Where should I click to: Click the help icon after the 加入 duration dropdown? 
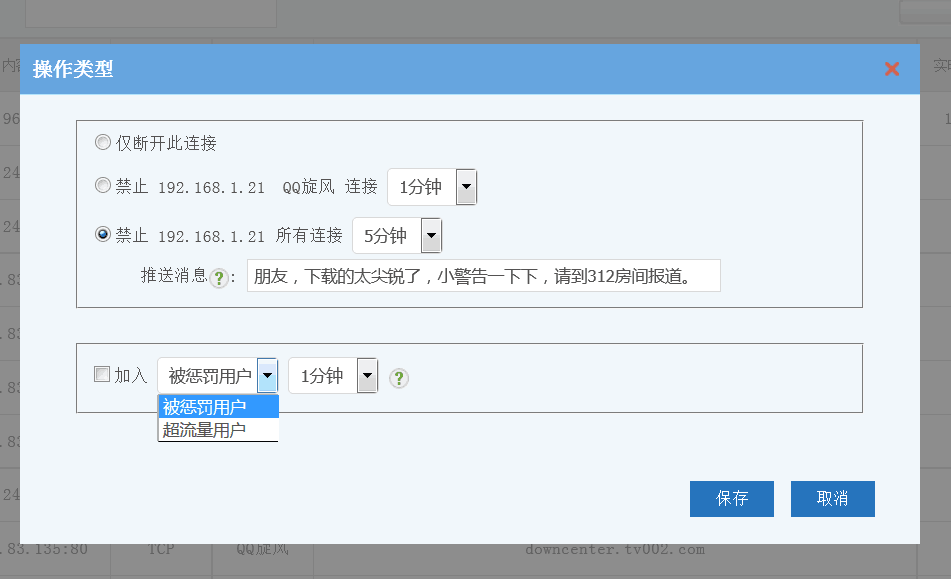coord(399,378)
